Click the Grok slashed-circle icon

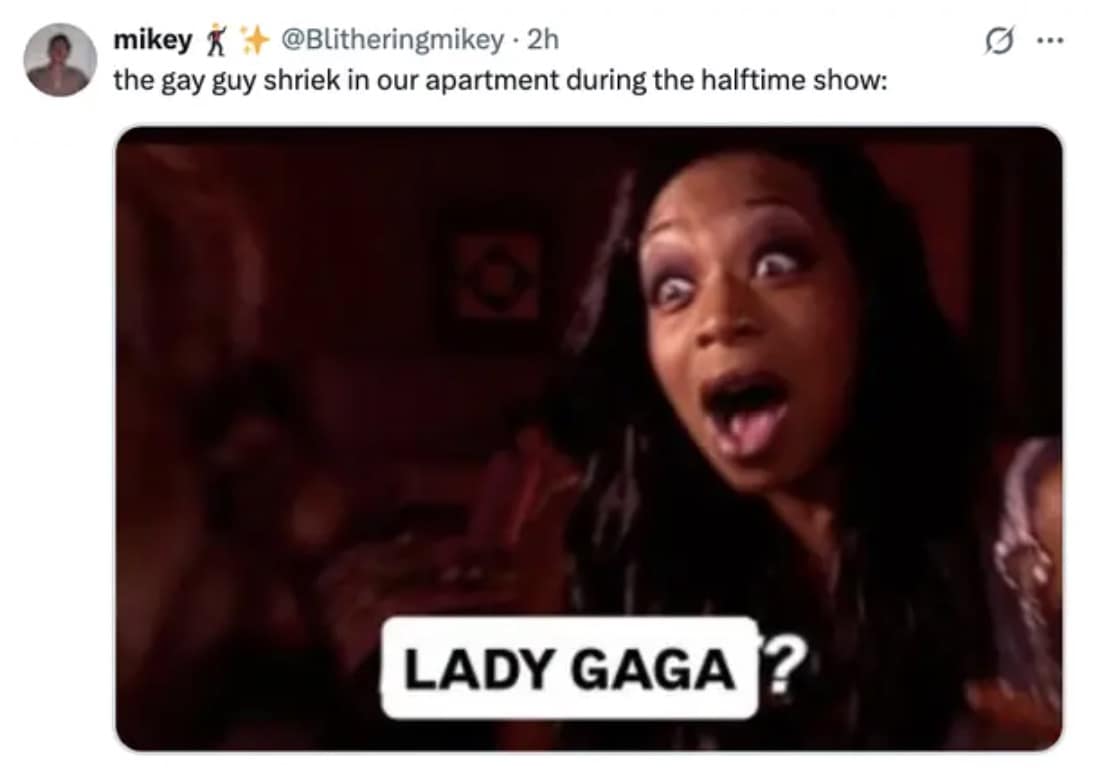pyautogui.click(x=999, y=41)
